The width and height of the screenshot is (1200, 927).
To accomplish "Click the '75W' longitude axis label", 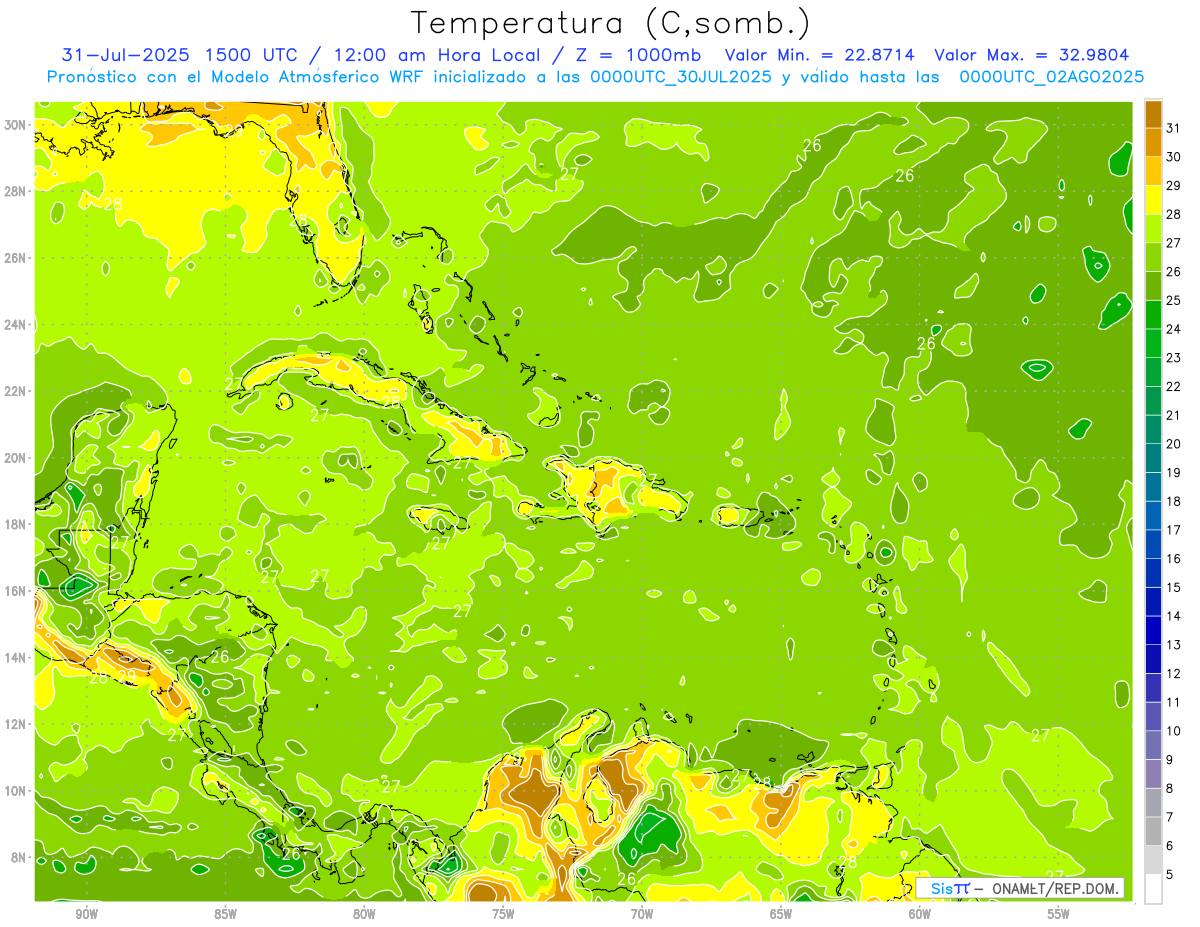I will pos(503,914).
